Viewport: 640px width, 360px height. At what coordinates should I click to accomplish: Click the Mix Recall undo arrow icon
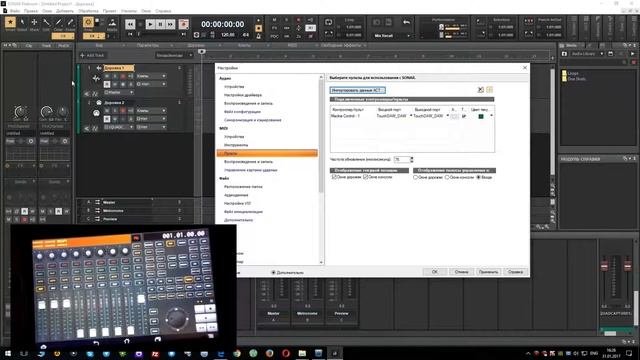tap(406, 22)
